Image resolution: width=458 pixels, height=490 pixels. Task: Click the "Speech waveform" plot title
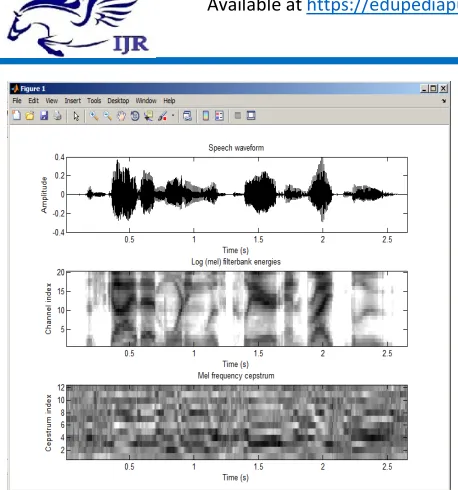click(x=236, y=148)
